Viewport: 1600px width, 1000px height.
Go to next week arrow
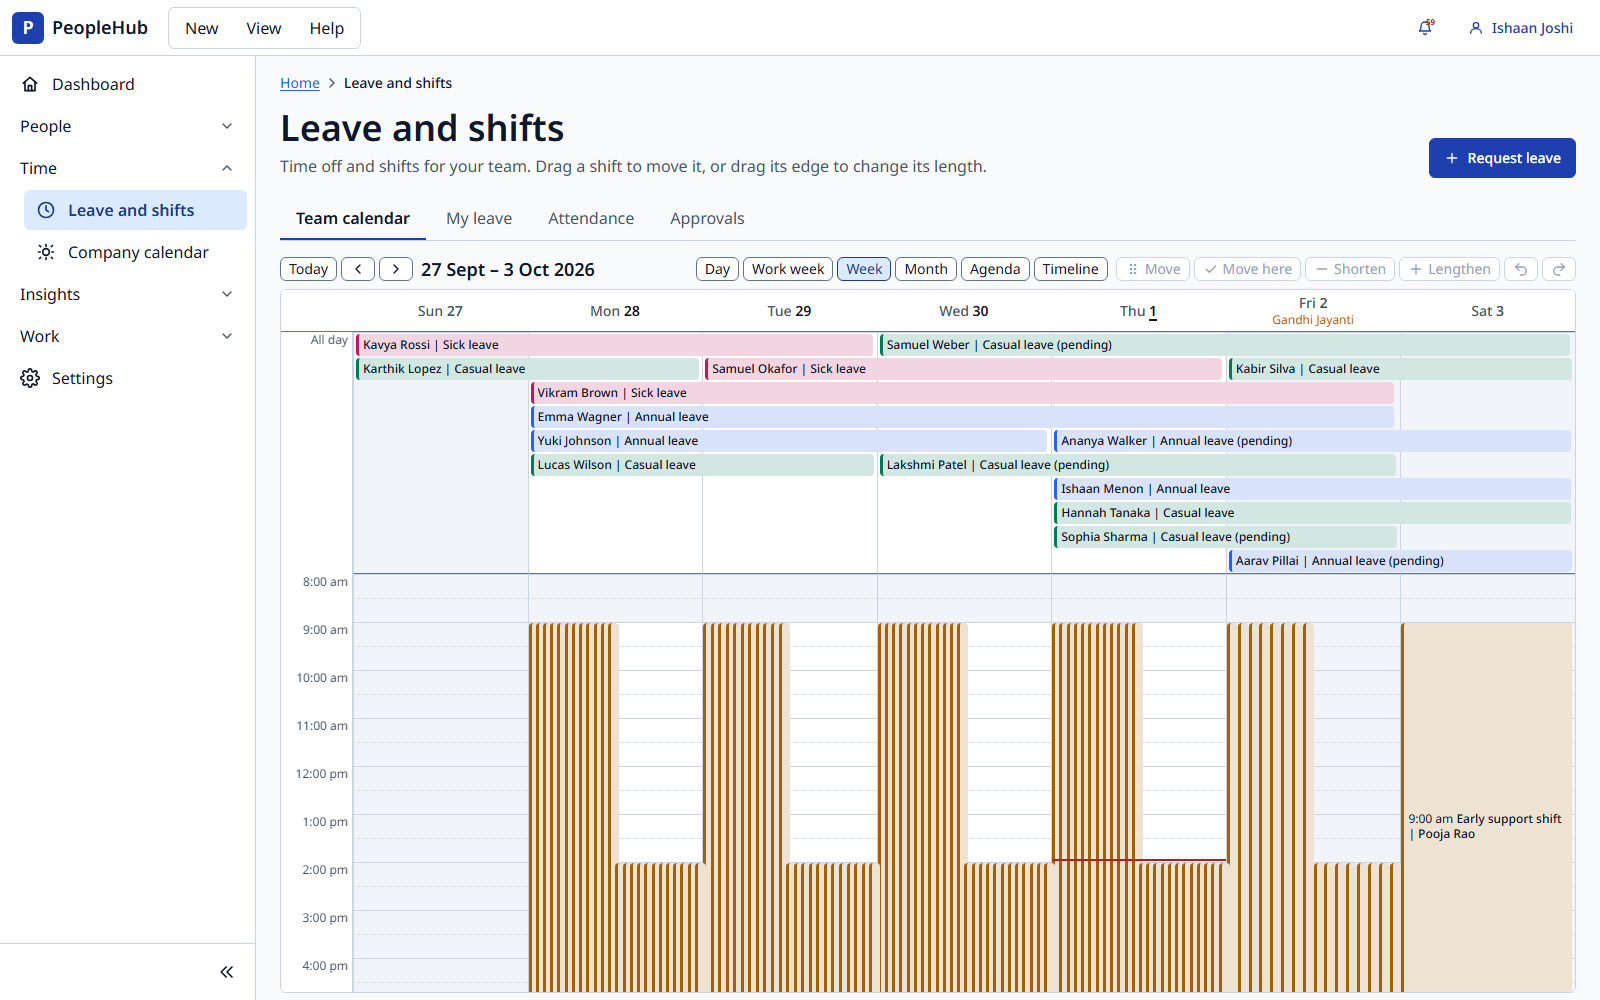pos(396,269)
